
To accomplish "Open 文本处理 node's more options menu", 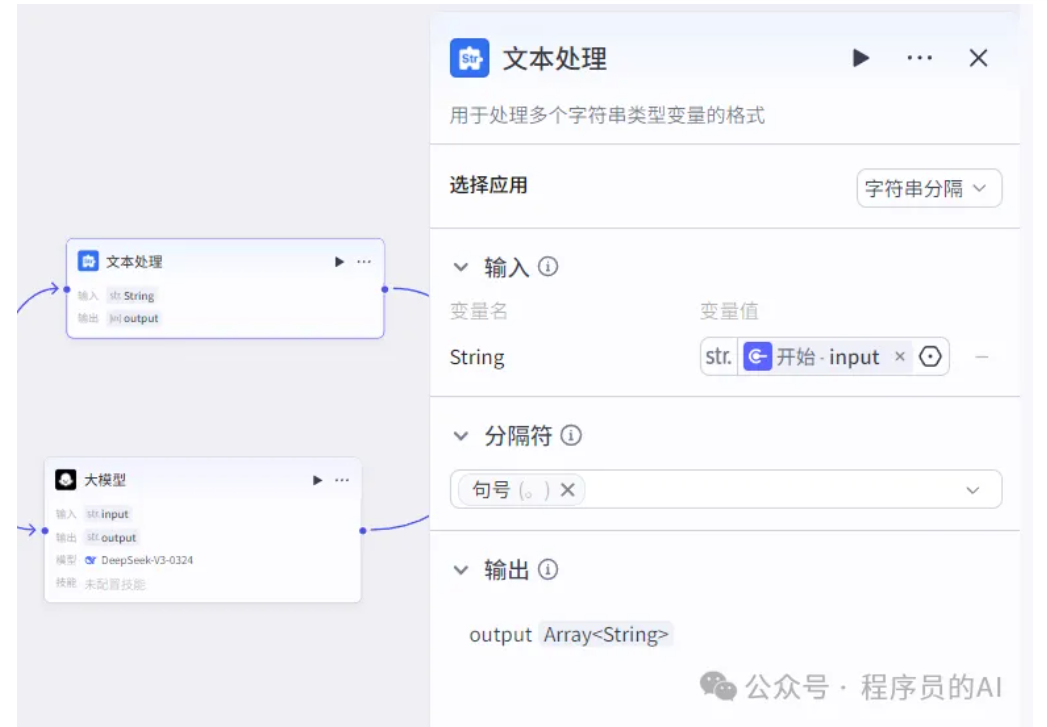I will point(364,262).
